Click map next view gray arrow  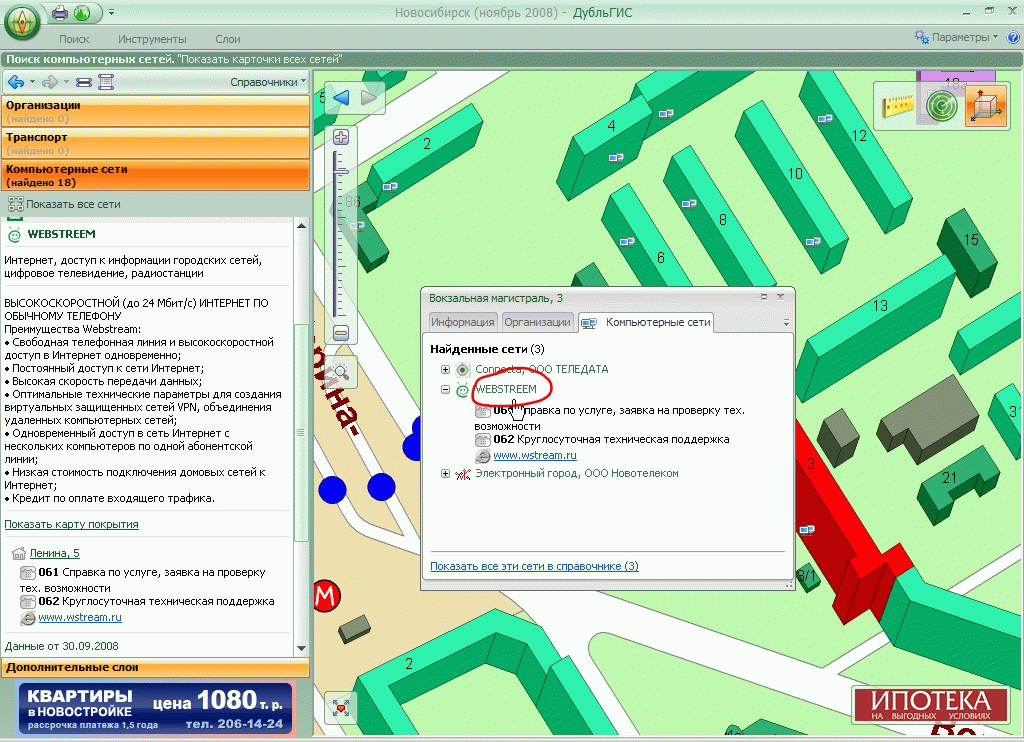click(369, 98)
